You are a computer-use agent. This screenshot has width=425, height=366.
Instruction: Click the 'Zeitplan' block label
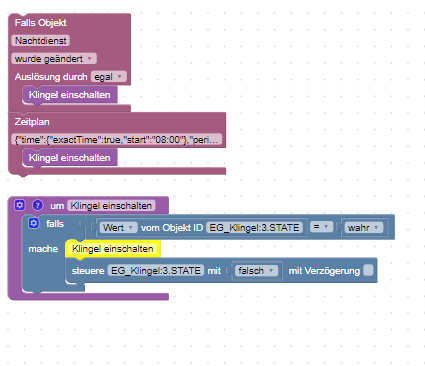32,122
